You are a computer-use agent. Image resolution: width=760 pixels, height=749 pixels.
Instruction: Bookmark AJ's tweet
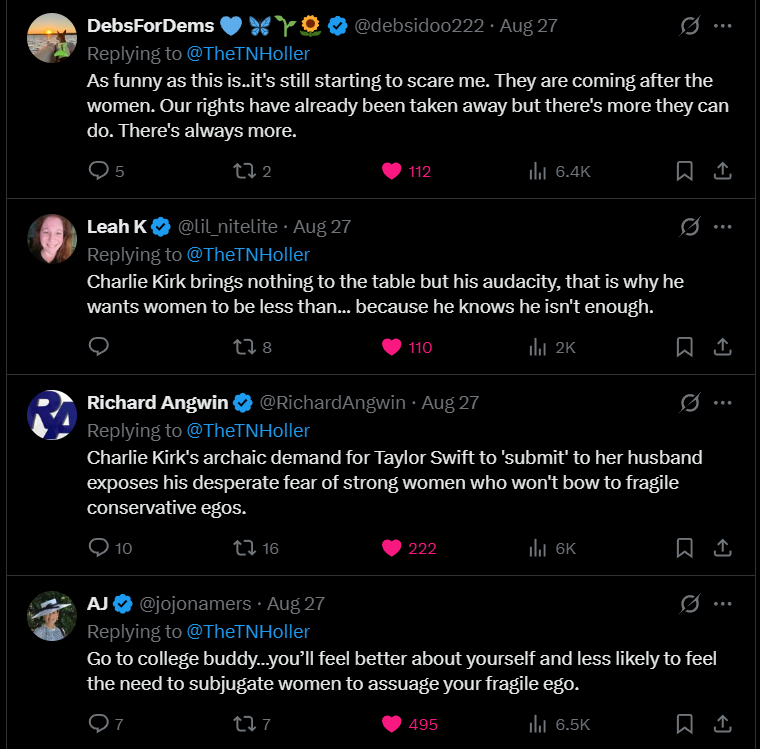point(685,724)
